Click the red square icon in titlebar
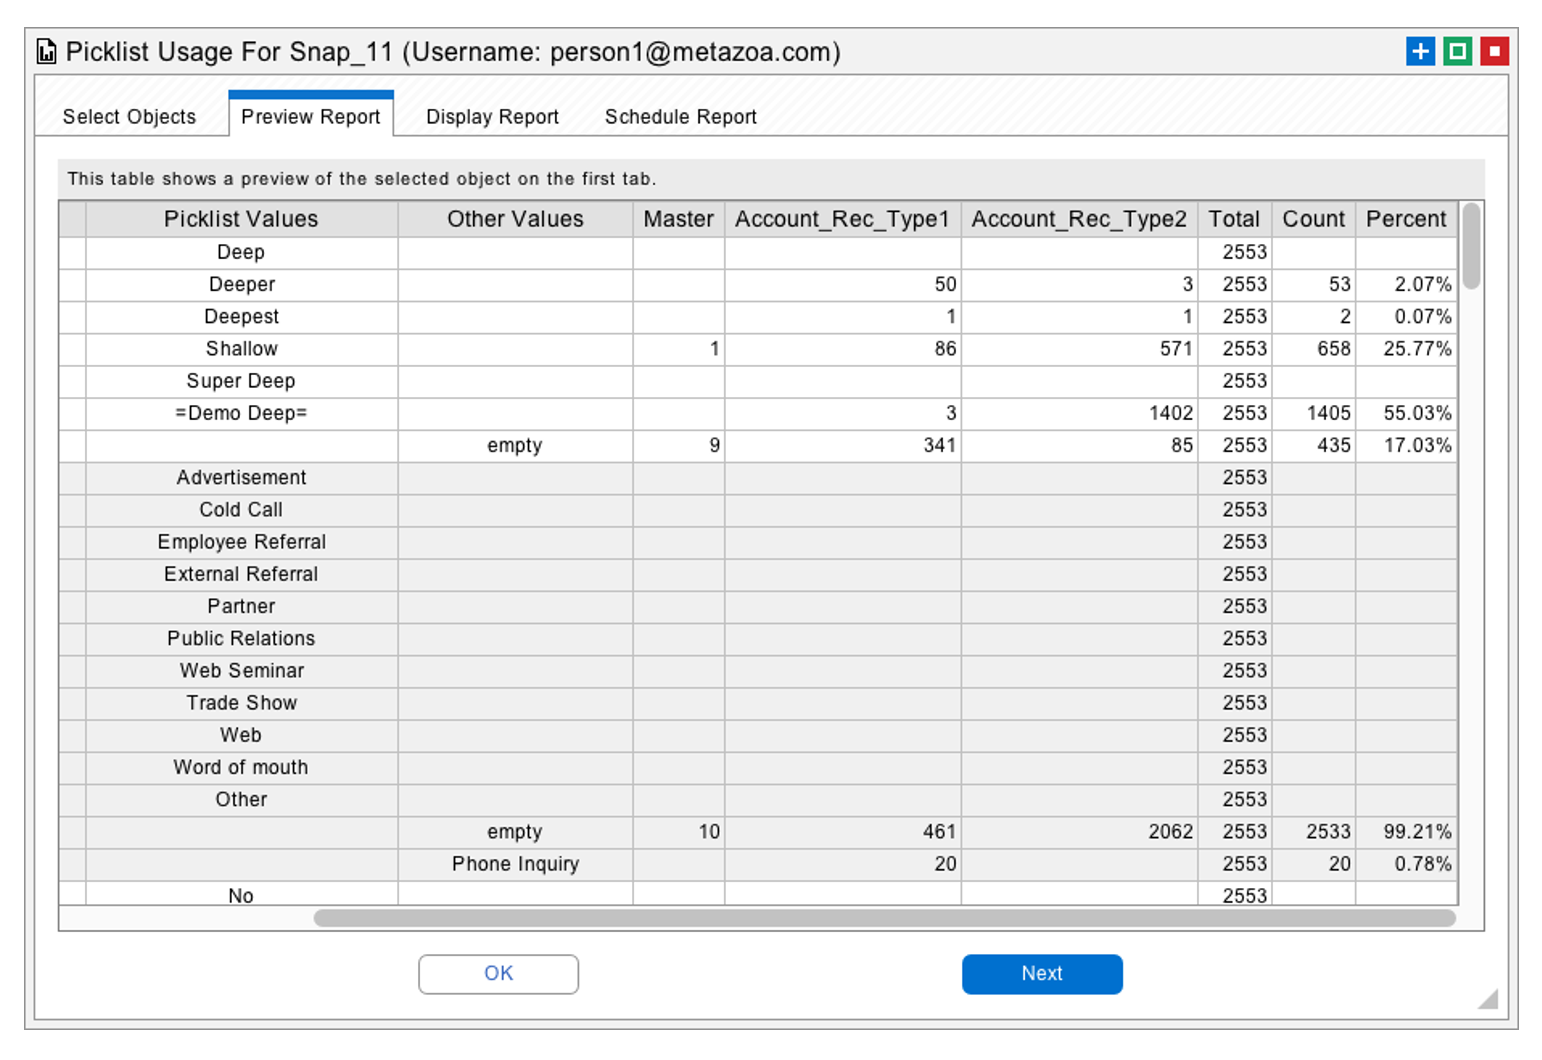Image resolution: width=1542 pixels, height=1060 pixels. (x=1494, y=51)
